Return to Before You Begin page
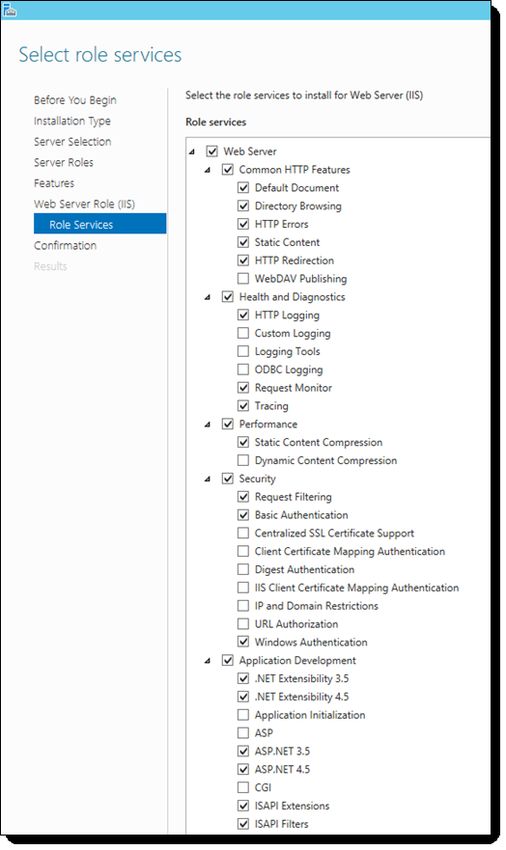 75,100
